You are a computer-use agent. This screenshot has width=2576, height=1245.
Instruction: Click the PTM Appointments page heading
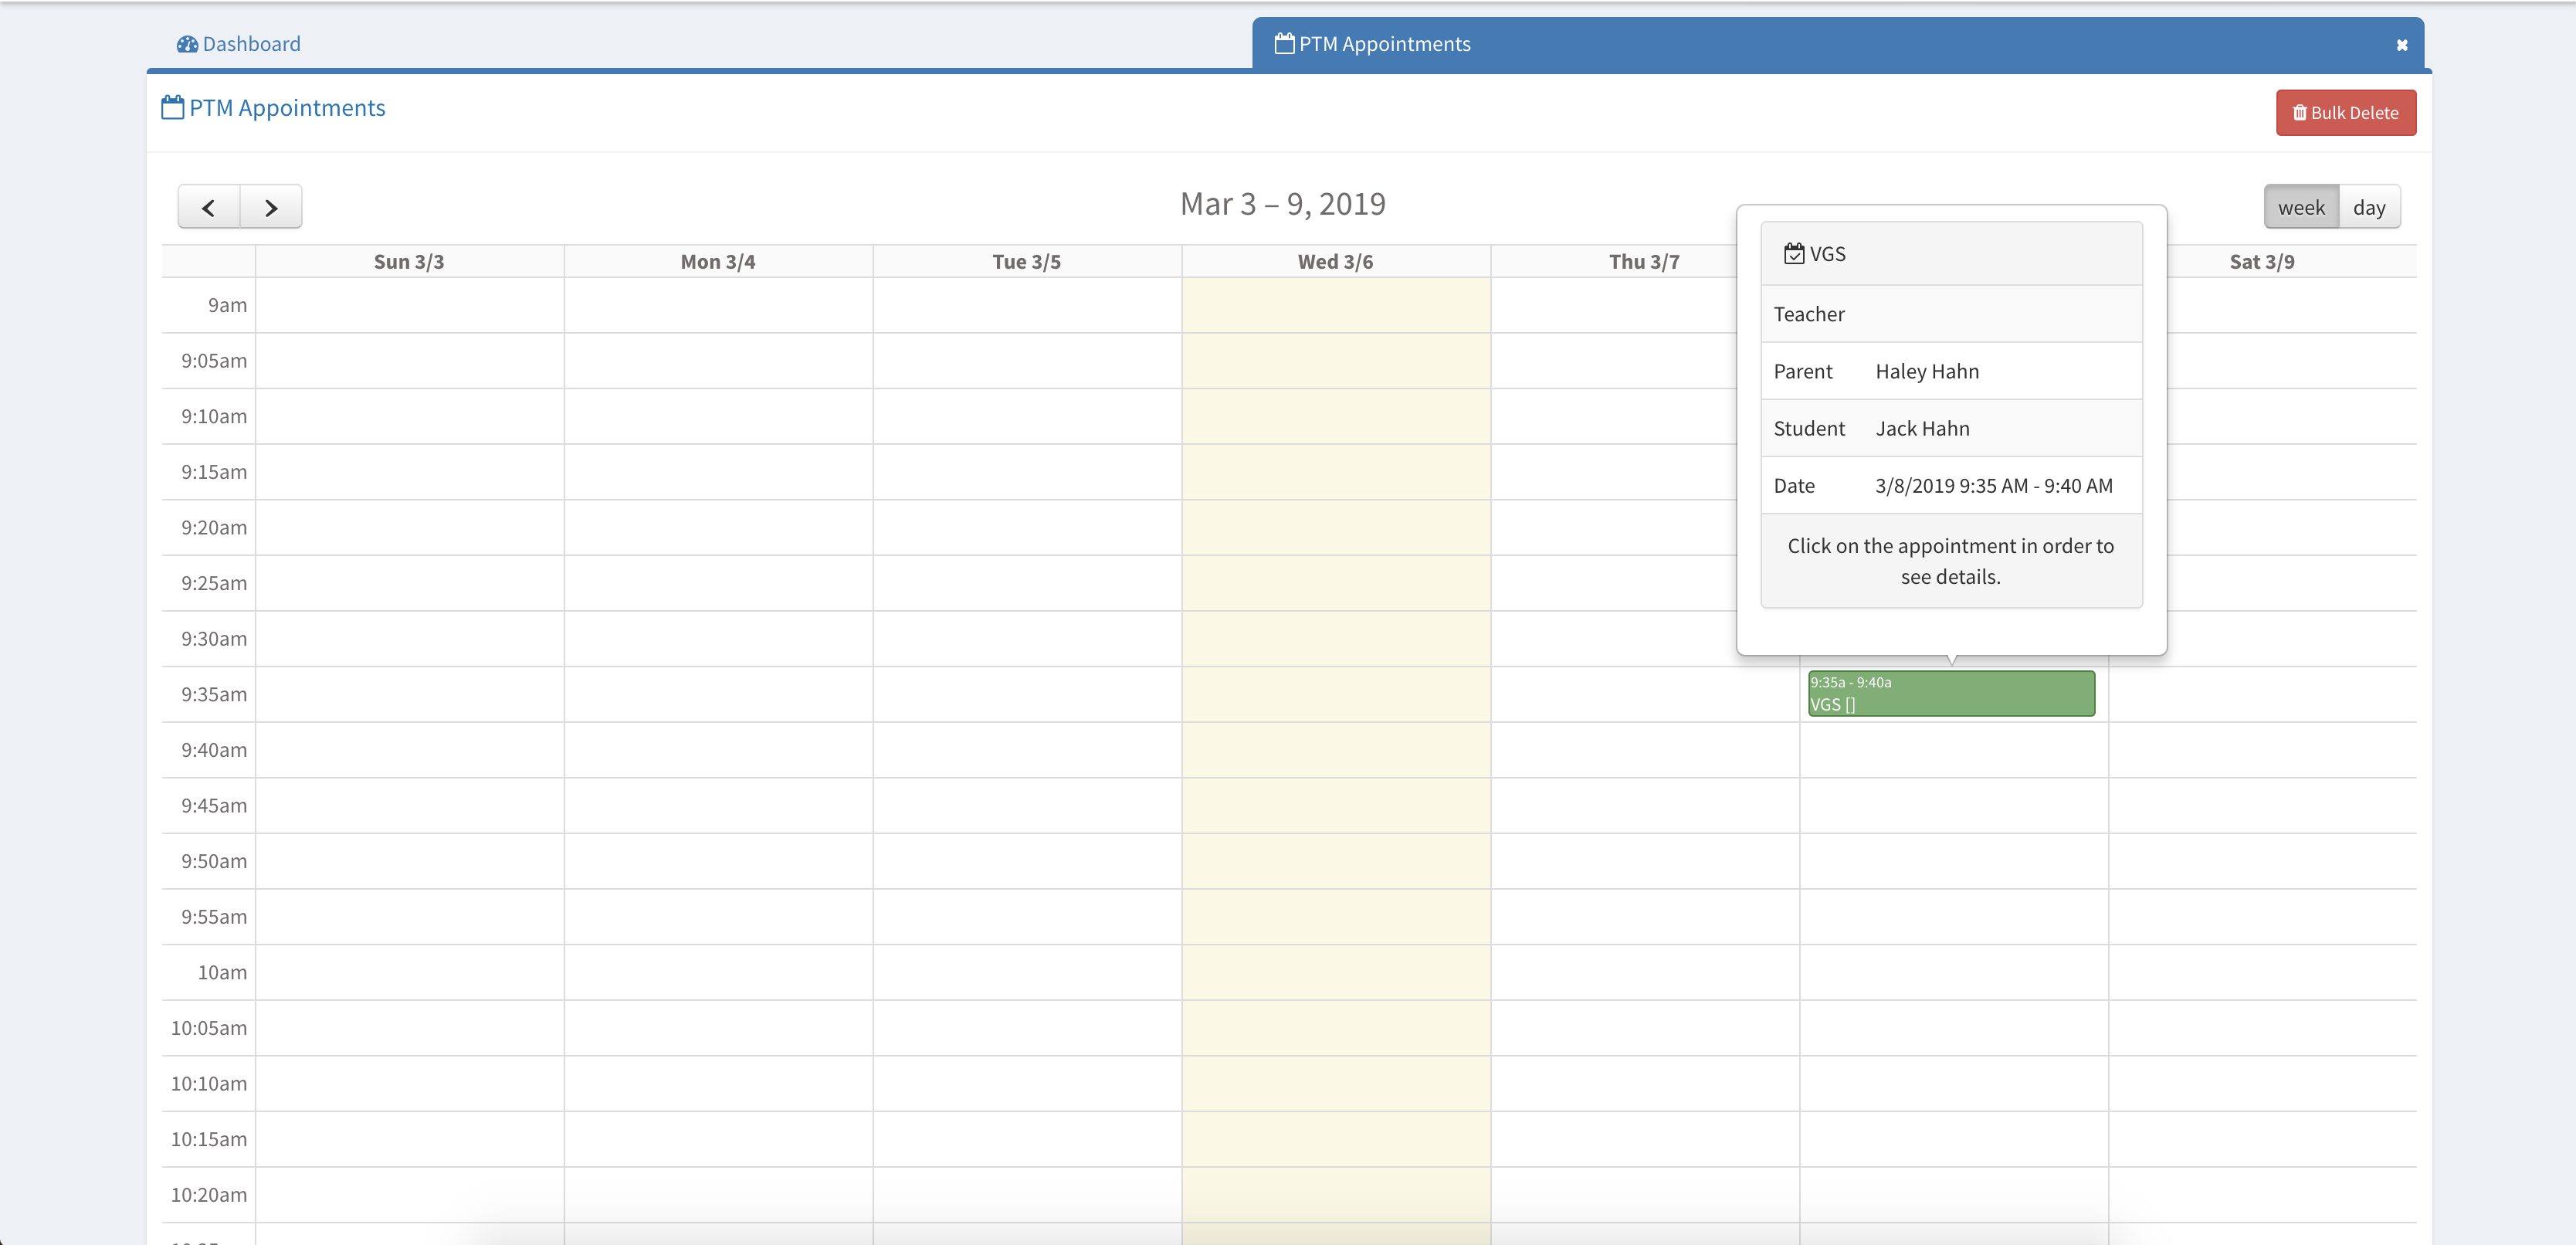[286, 108]
